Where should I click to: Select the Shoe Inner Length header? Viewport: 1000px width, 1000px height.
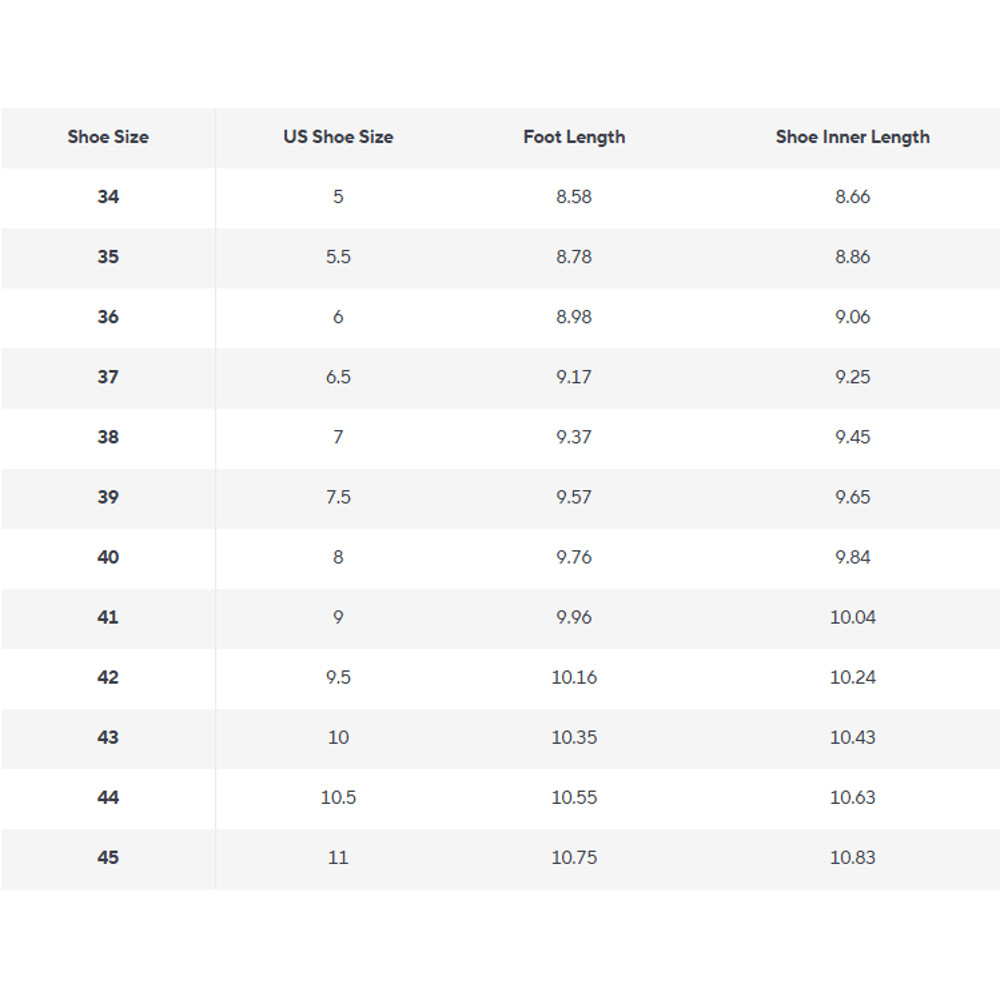coord(852,137)
